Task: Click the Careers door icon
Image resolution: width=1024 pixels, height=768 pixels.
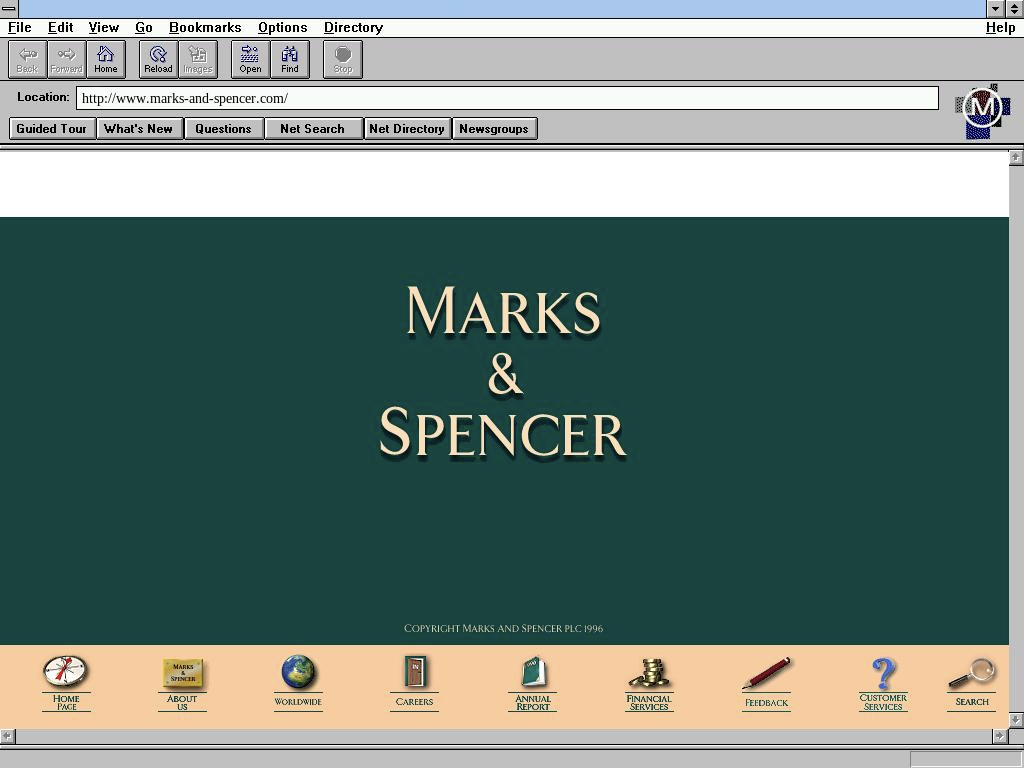Action: pyautogui.click(x=414, y=672)
